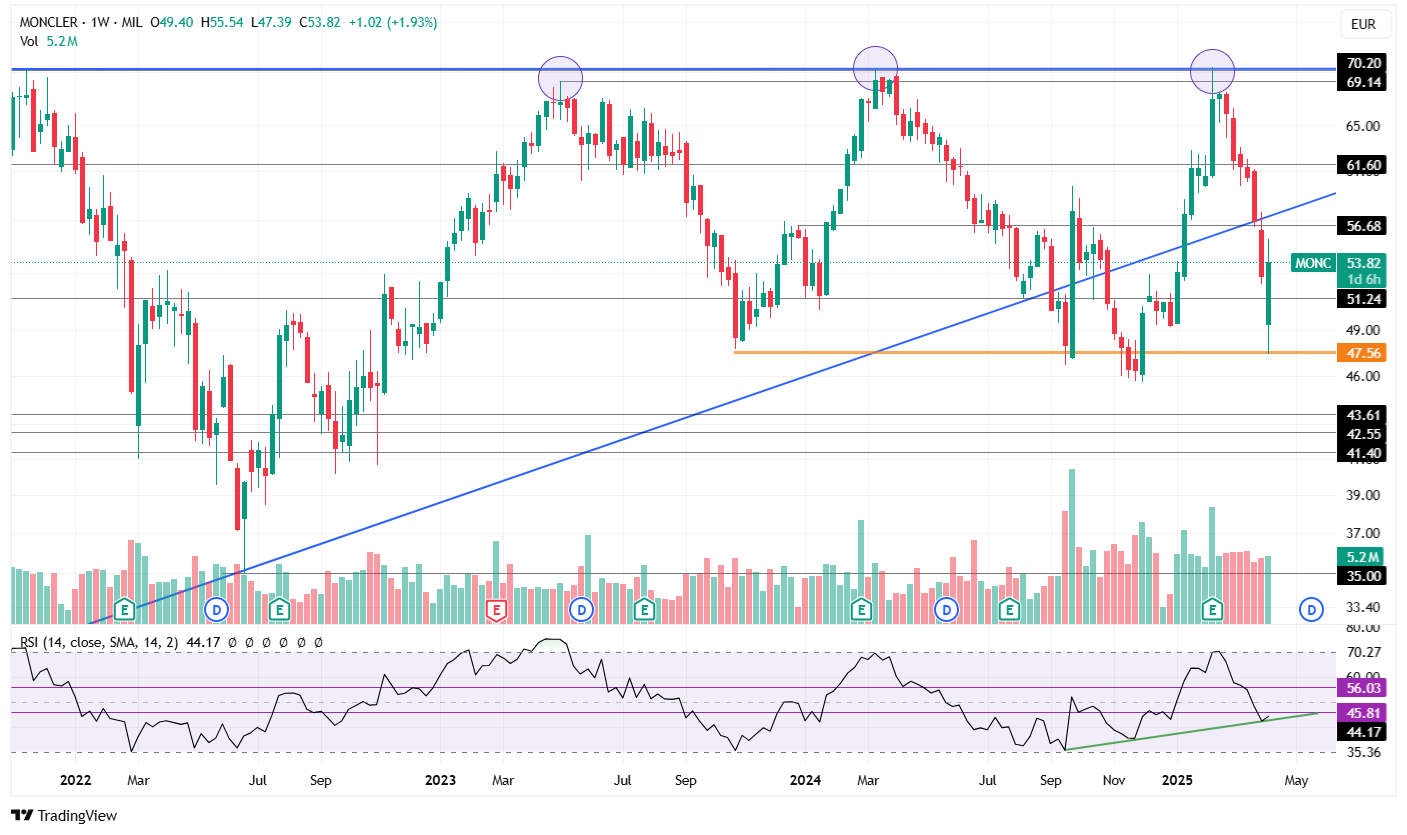Screen dimensions: 1407x835
Task: Click the 2025 label on the time axis
Action: [1176, 778]
